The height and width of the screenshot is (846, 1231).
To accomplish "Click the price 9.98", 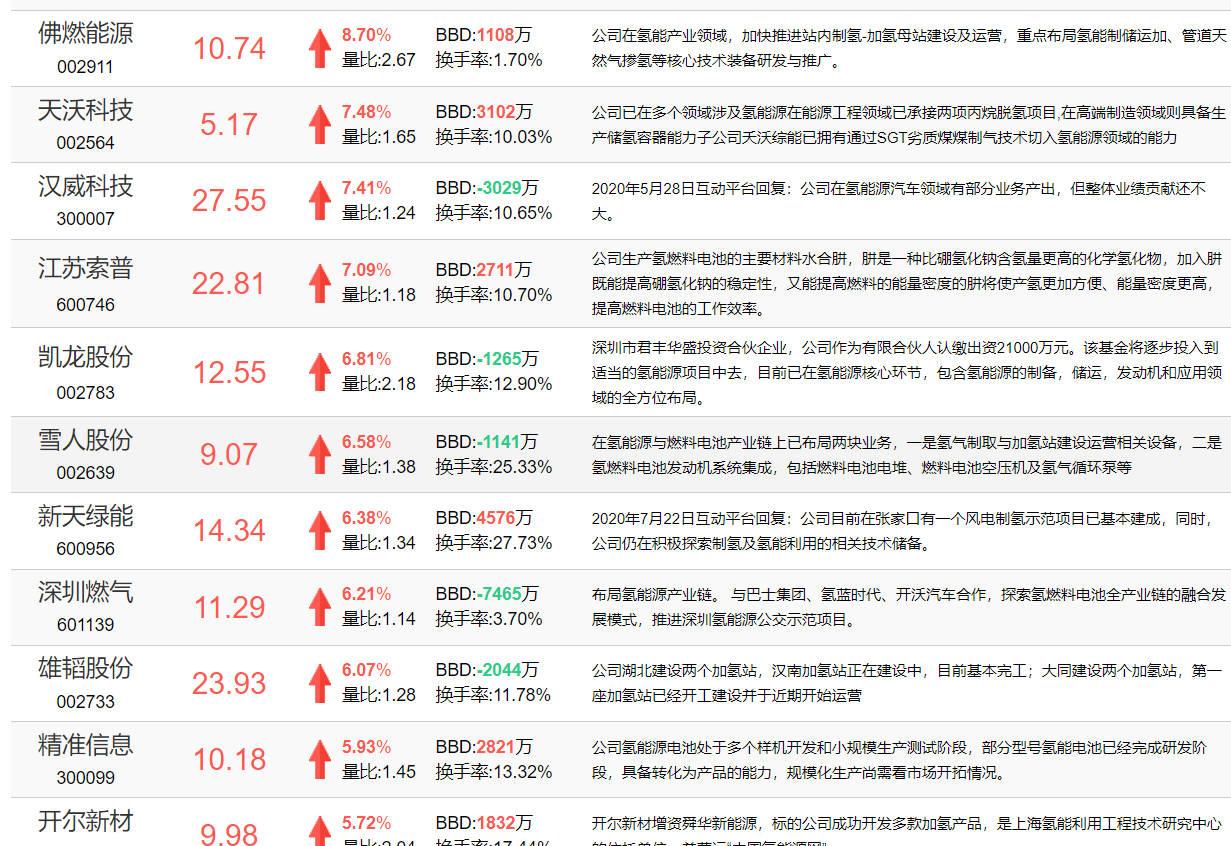I will (x=230, y=834).
